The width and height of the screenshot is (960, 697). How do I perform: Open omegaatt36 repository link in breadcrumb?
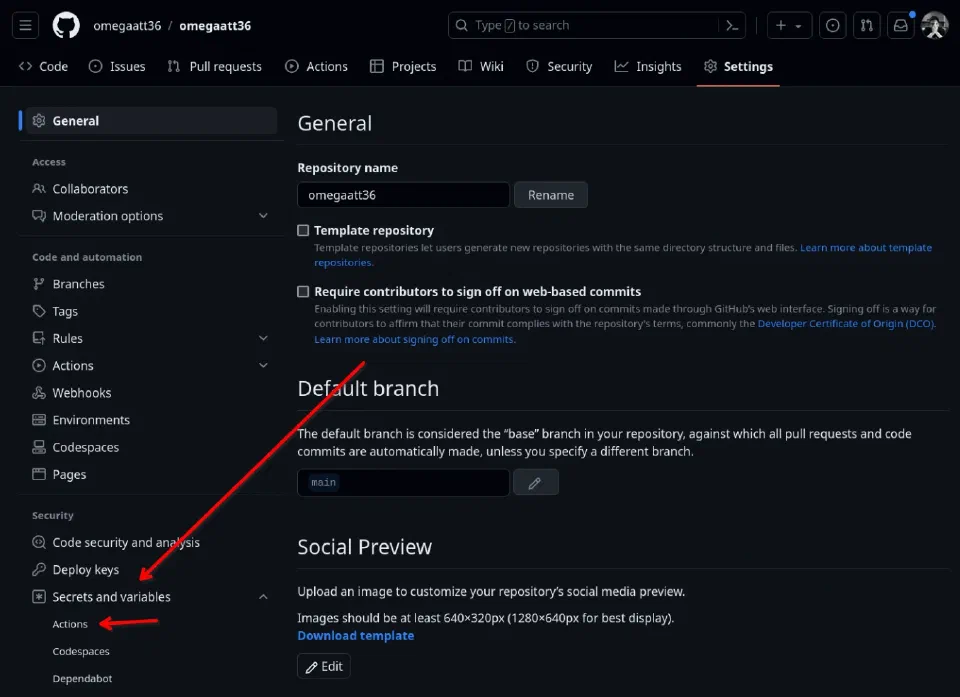tap(215, 26)
